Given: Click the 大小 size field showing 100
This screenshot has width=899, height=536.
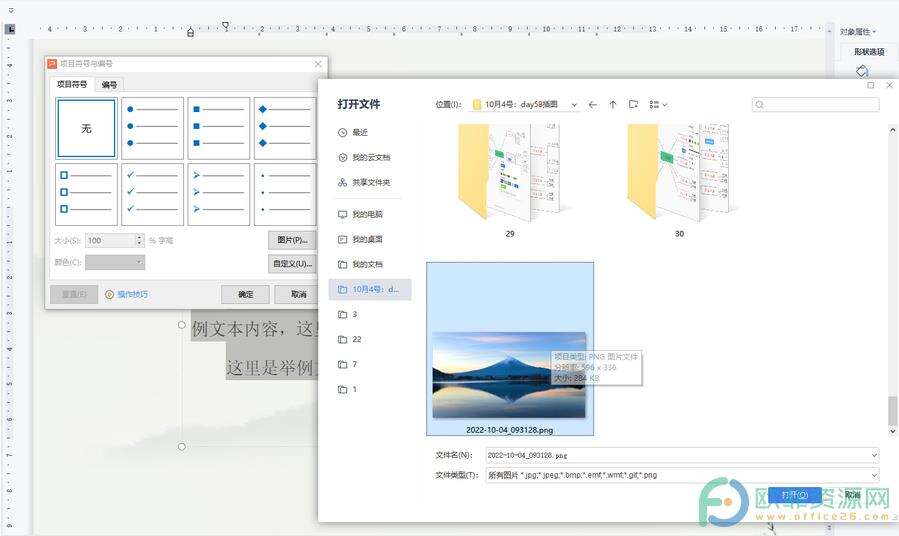Looking at the screenshot, I should [x=111, y=240].
